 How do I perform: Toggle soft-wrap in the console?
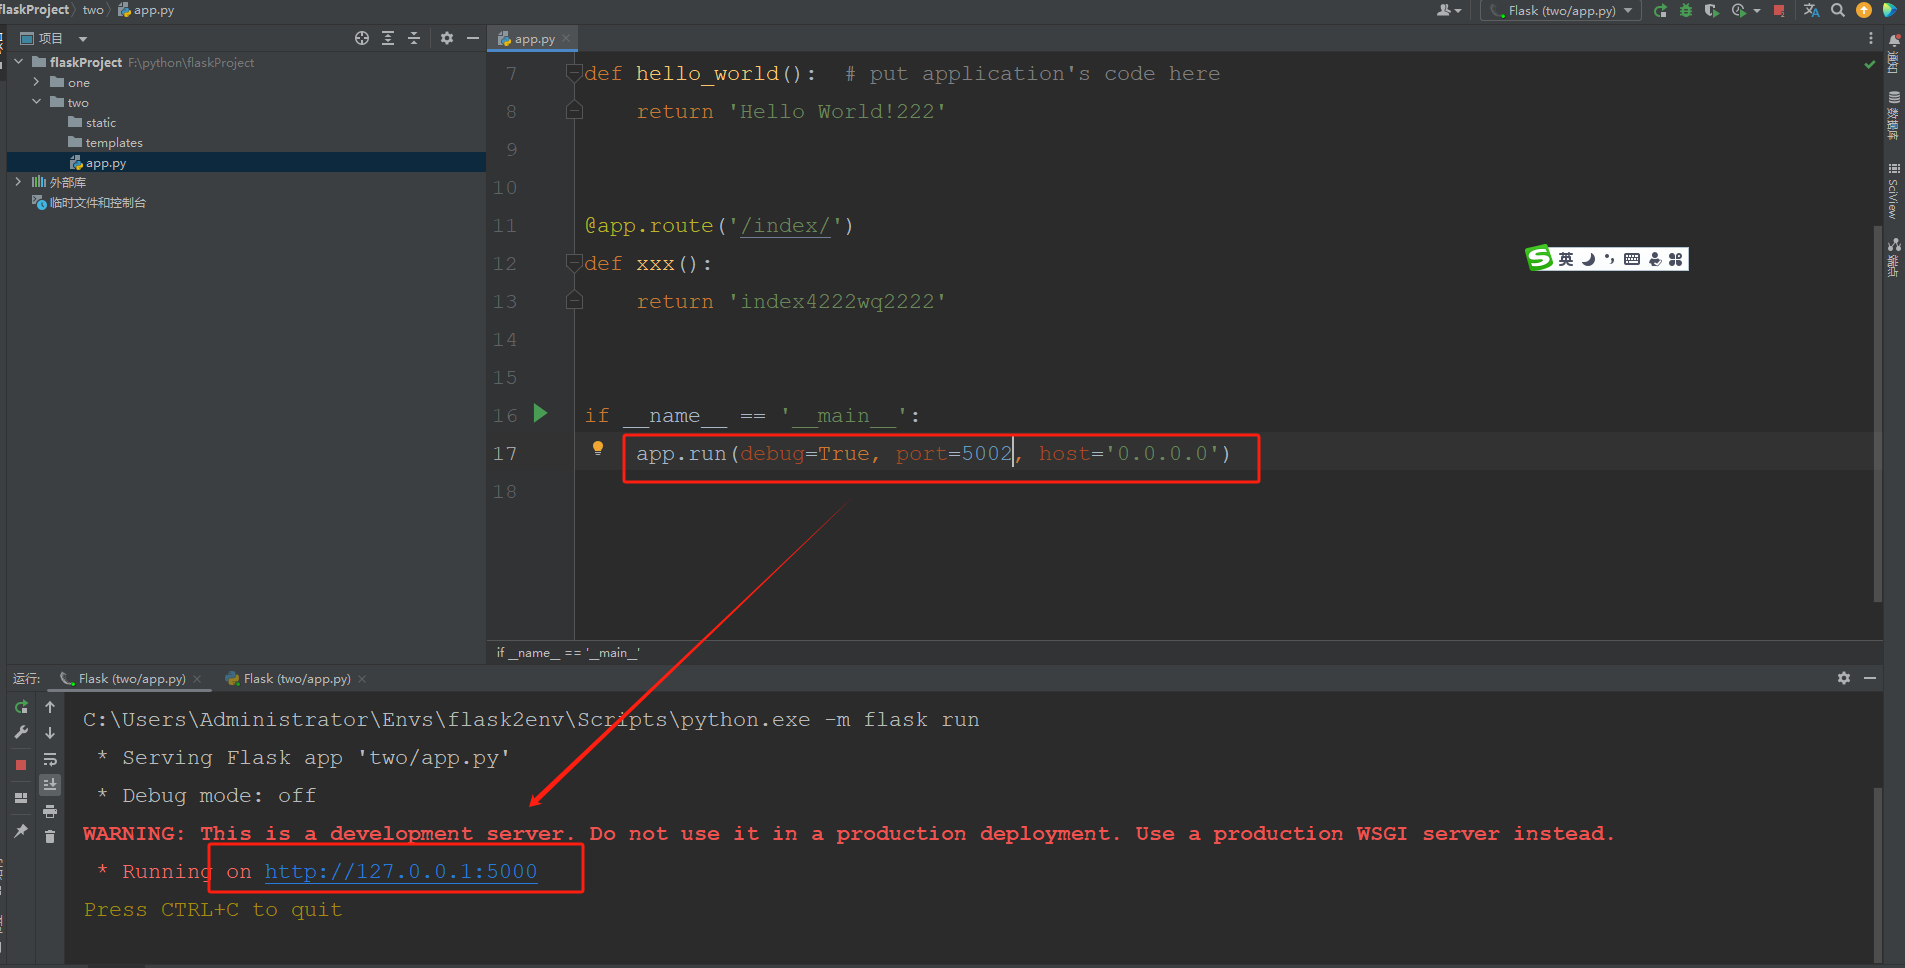[x=50, y=759]
